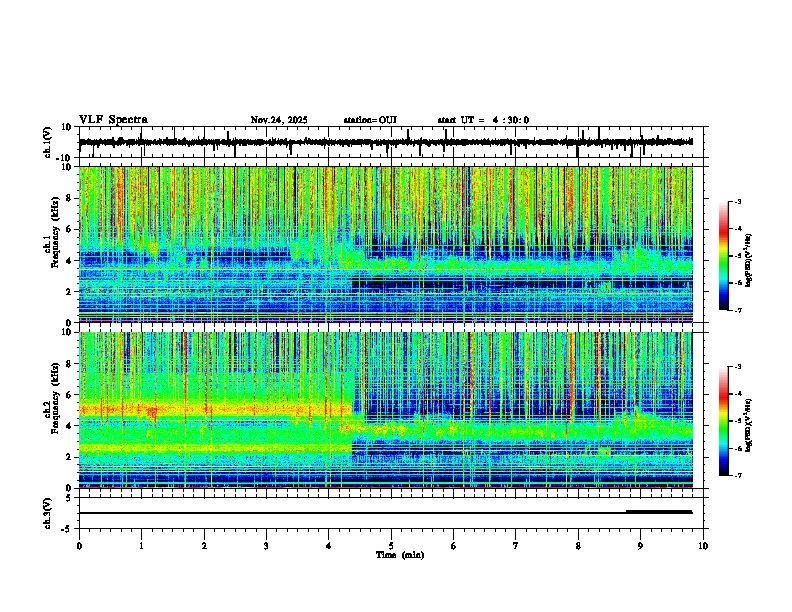Image resolution: width=792 pixels, height=612 pixels.
Task: Click the "5" tick on the Time axis
Action: point(391,546)
